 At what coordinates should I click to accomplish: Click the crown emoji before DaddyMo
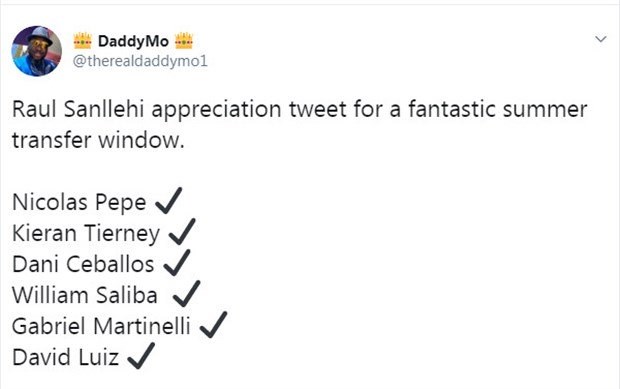pyautogui.click(x=83, y=41)
